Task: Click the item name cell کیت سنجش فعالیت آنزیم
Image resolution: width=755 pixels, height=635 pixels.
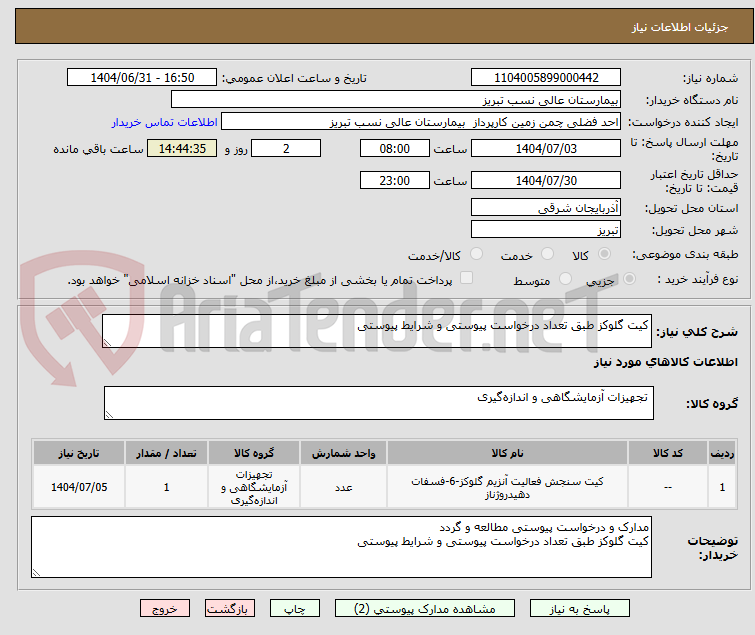Action: coord(508,487)
